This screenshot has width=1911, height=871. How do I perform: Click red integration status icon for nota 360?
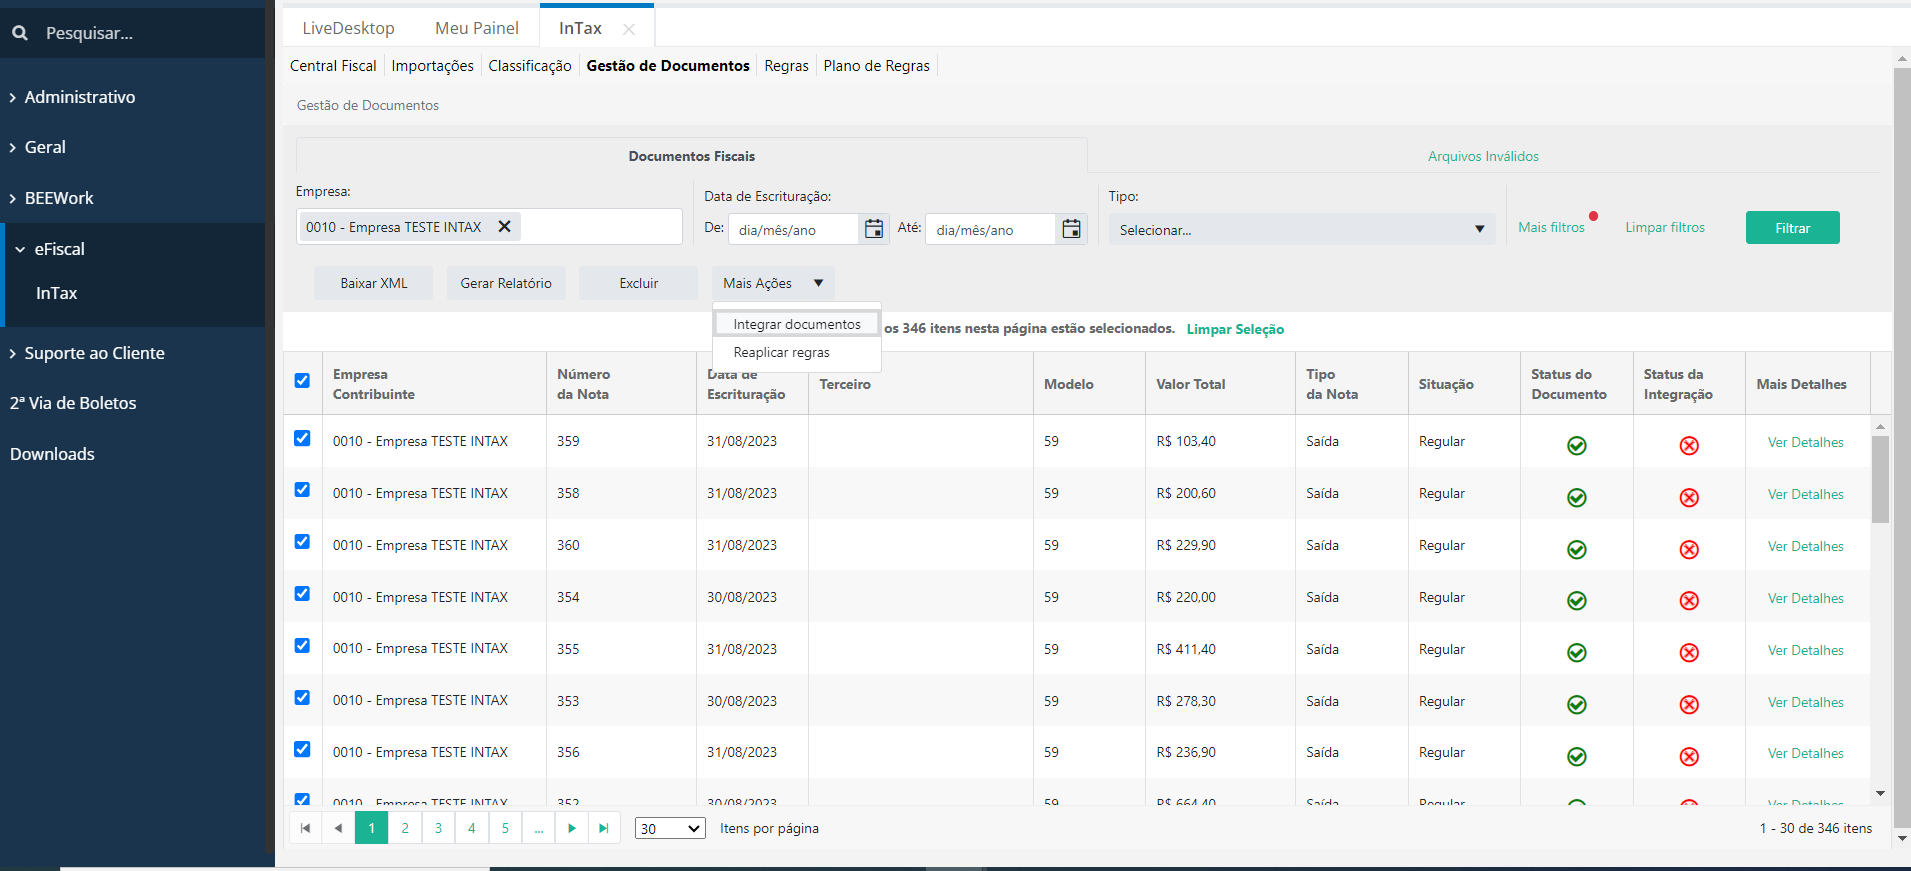(1689, 549)
